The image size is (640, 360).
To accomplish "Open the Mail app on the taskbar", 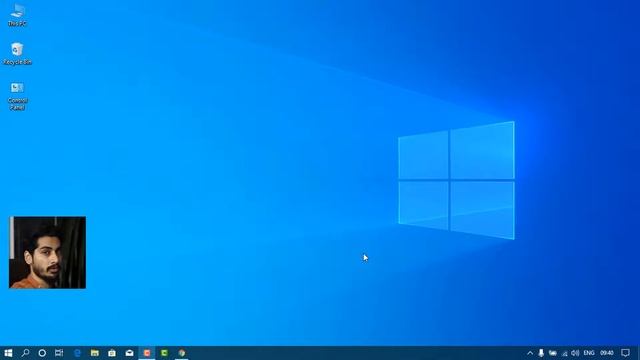I will [129, 353].
